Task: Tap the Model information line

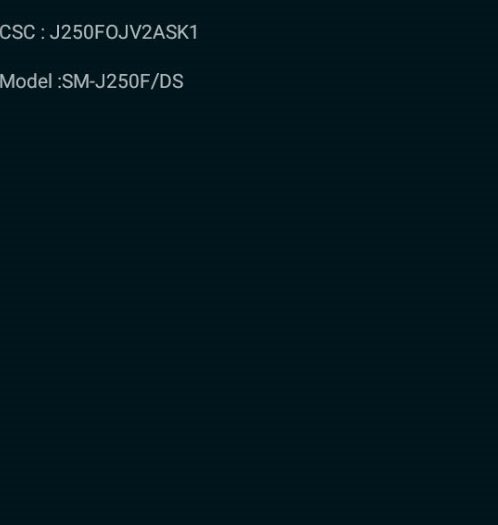Action: (x=91, y=81)
